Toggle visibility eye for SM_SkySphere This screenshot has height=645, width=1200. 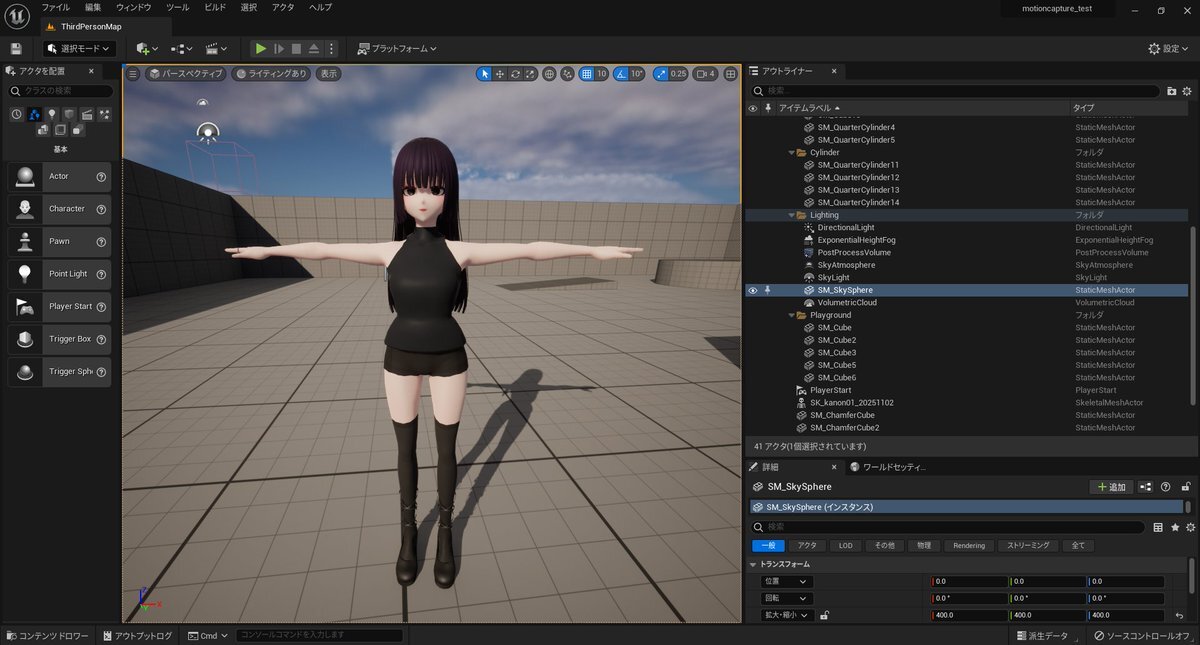click(753, 290)
